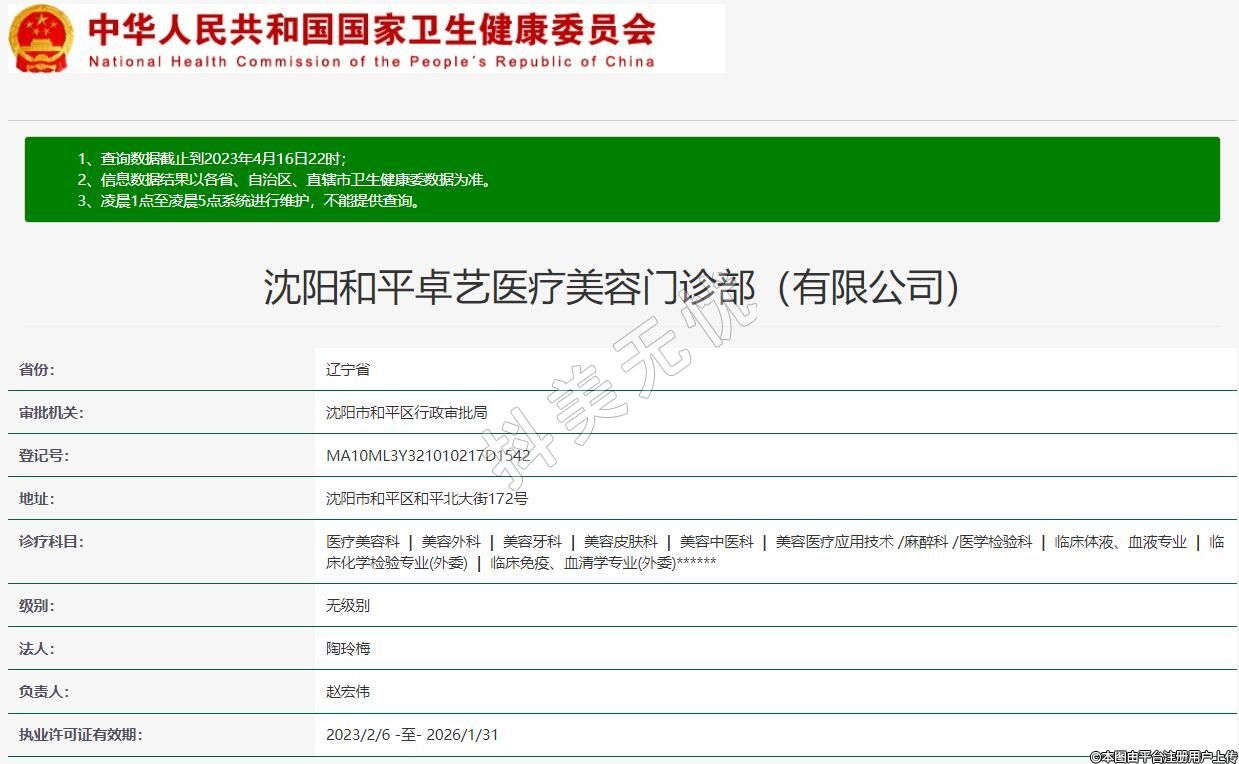Click 临床免疫、血清学专业(外委) department entry
The width and height of the screenshot is (1239, 764).
point(583,562)
